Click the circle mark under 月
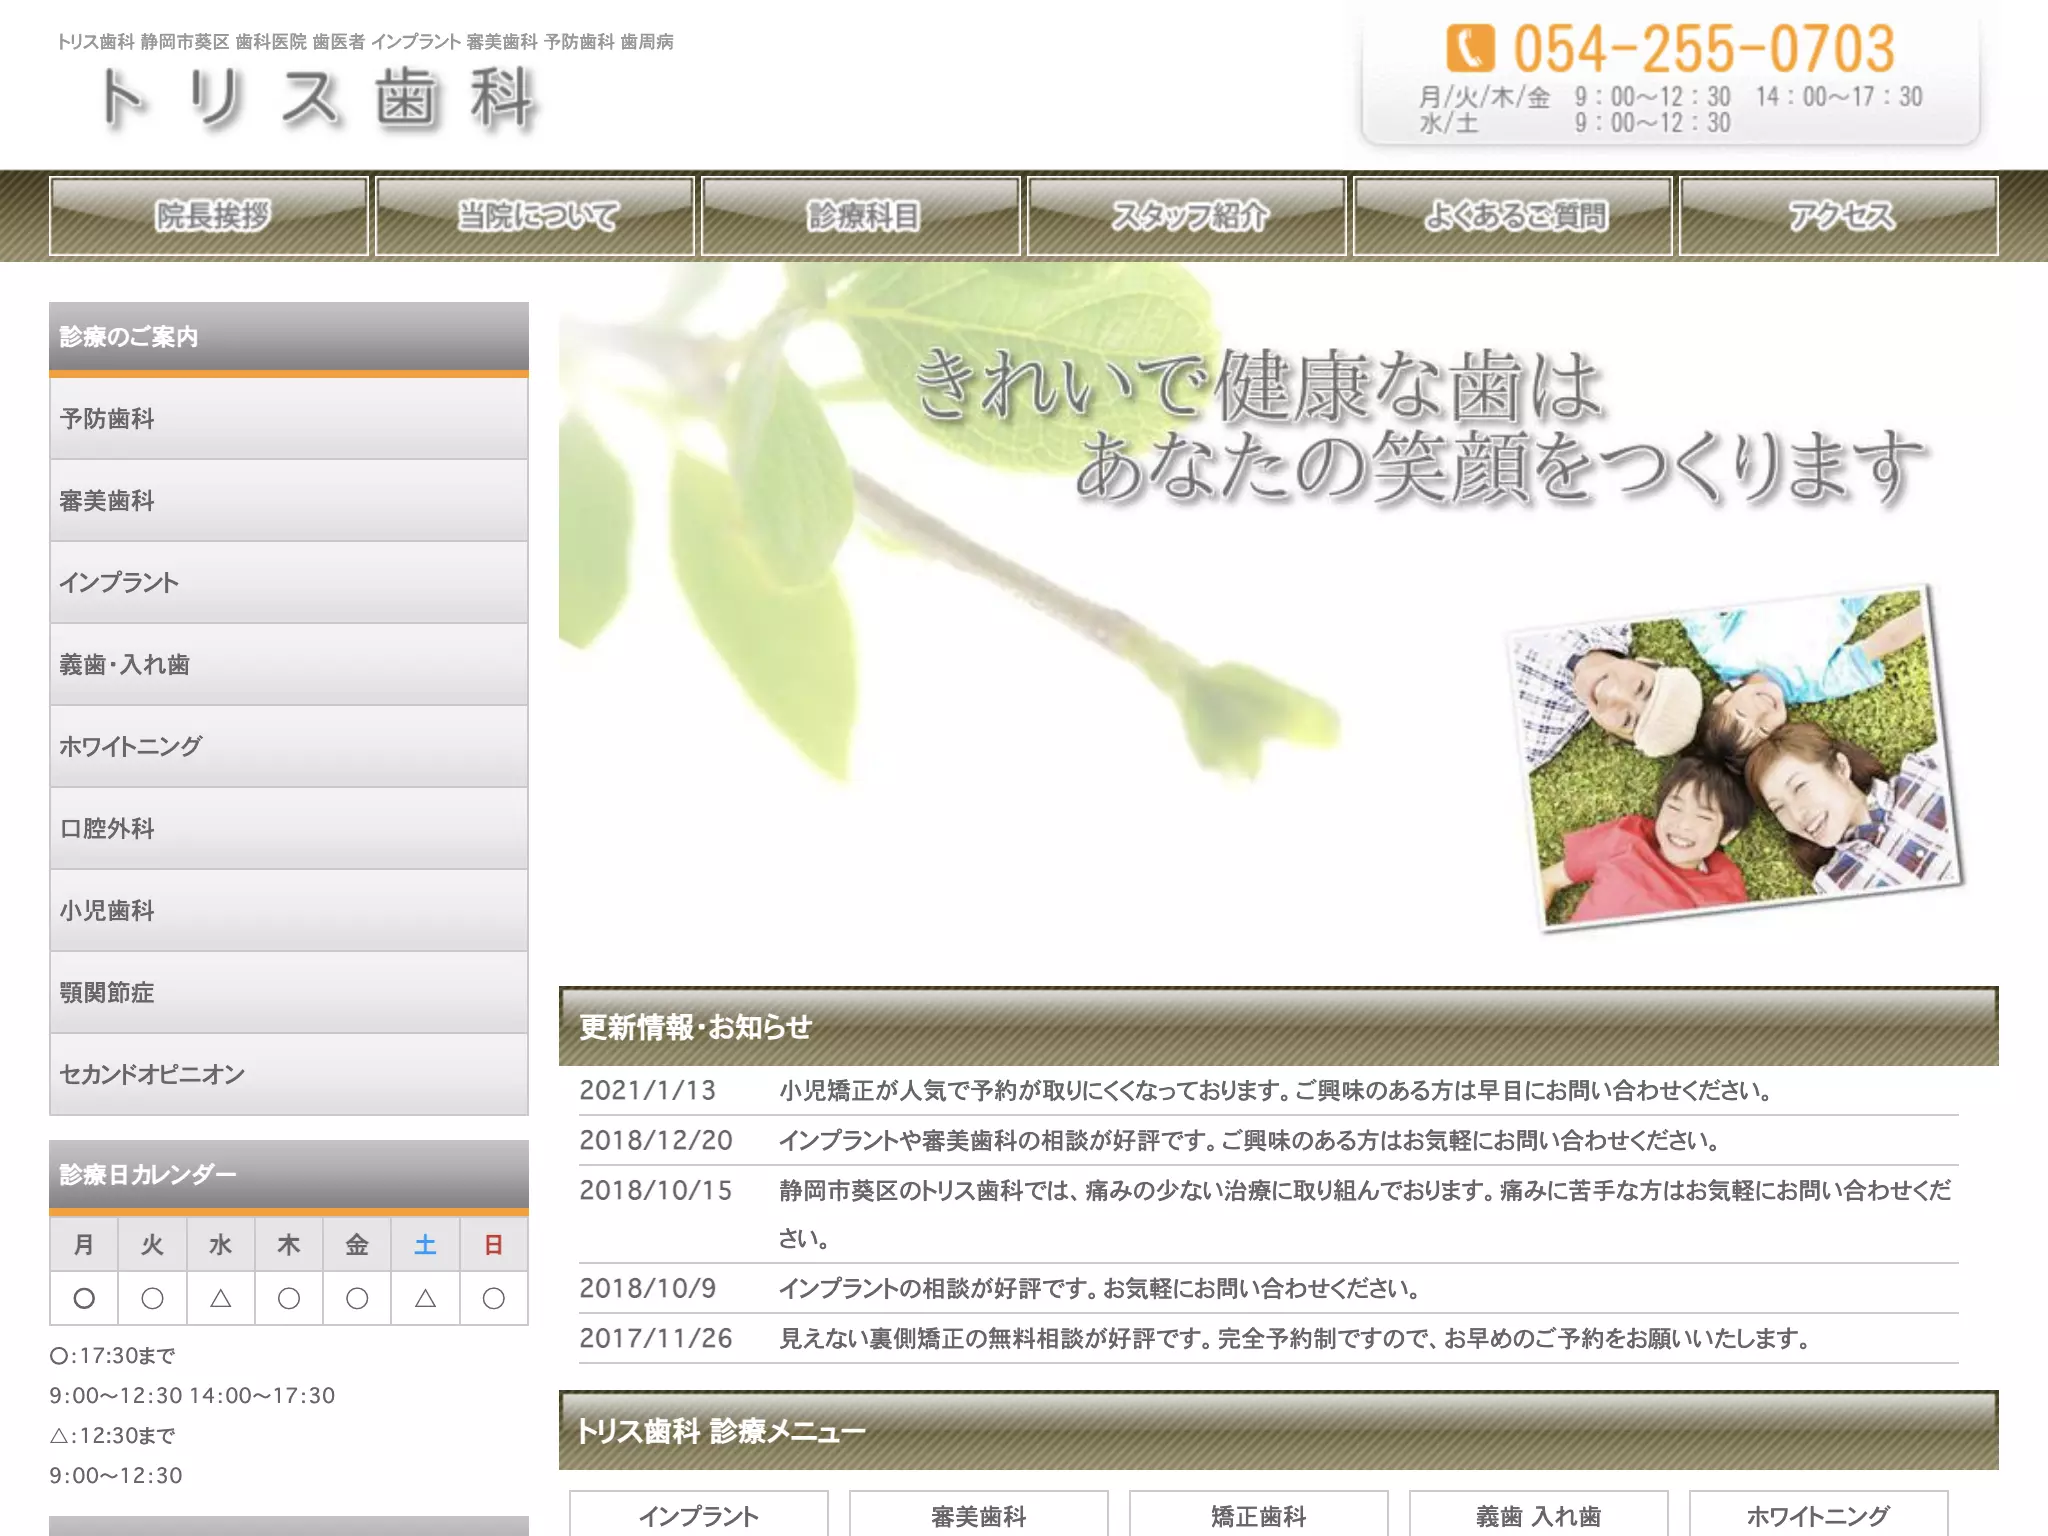The height and width of the screenshot is (1536, 2048). pos(84,1298)
